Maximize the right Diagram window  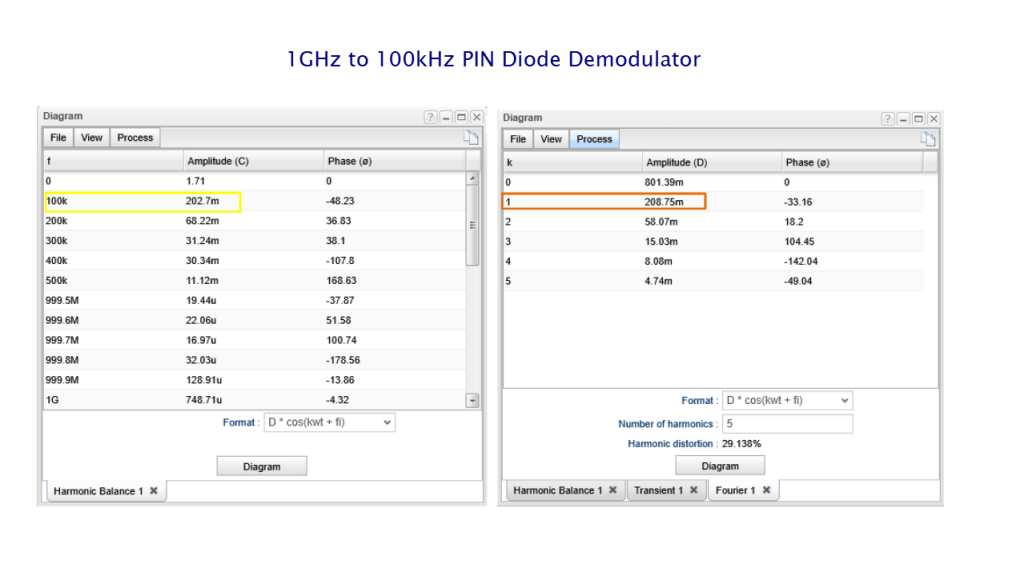[918, 118]
